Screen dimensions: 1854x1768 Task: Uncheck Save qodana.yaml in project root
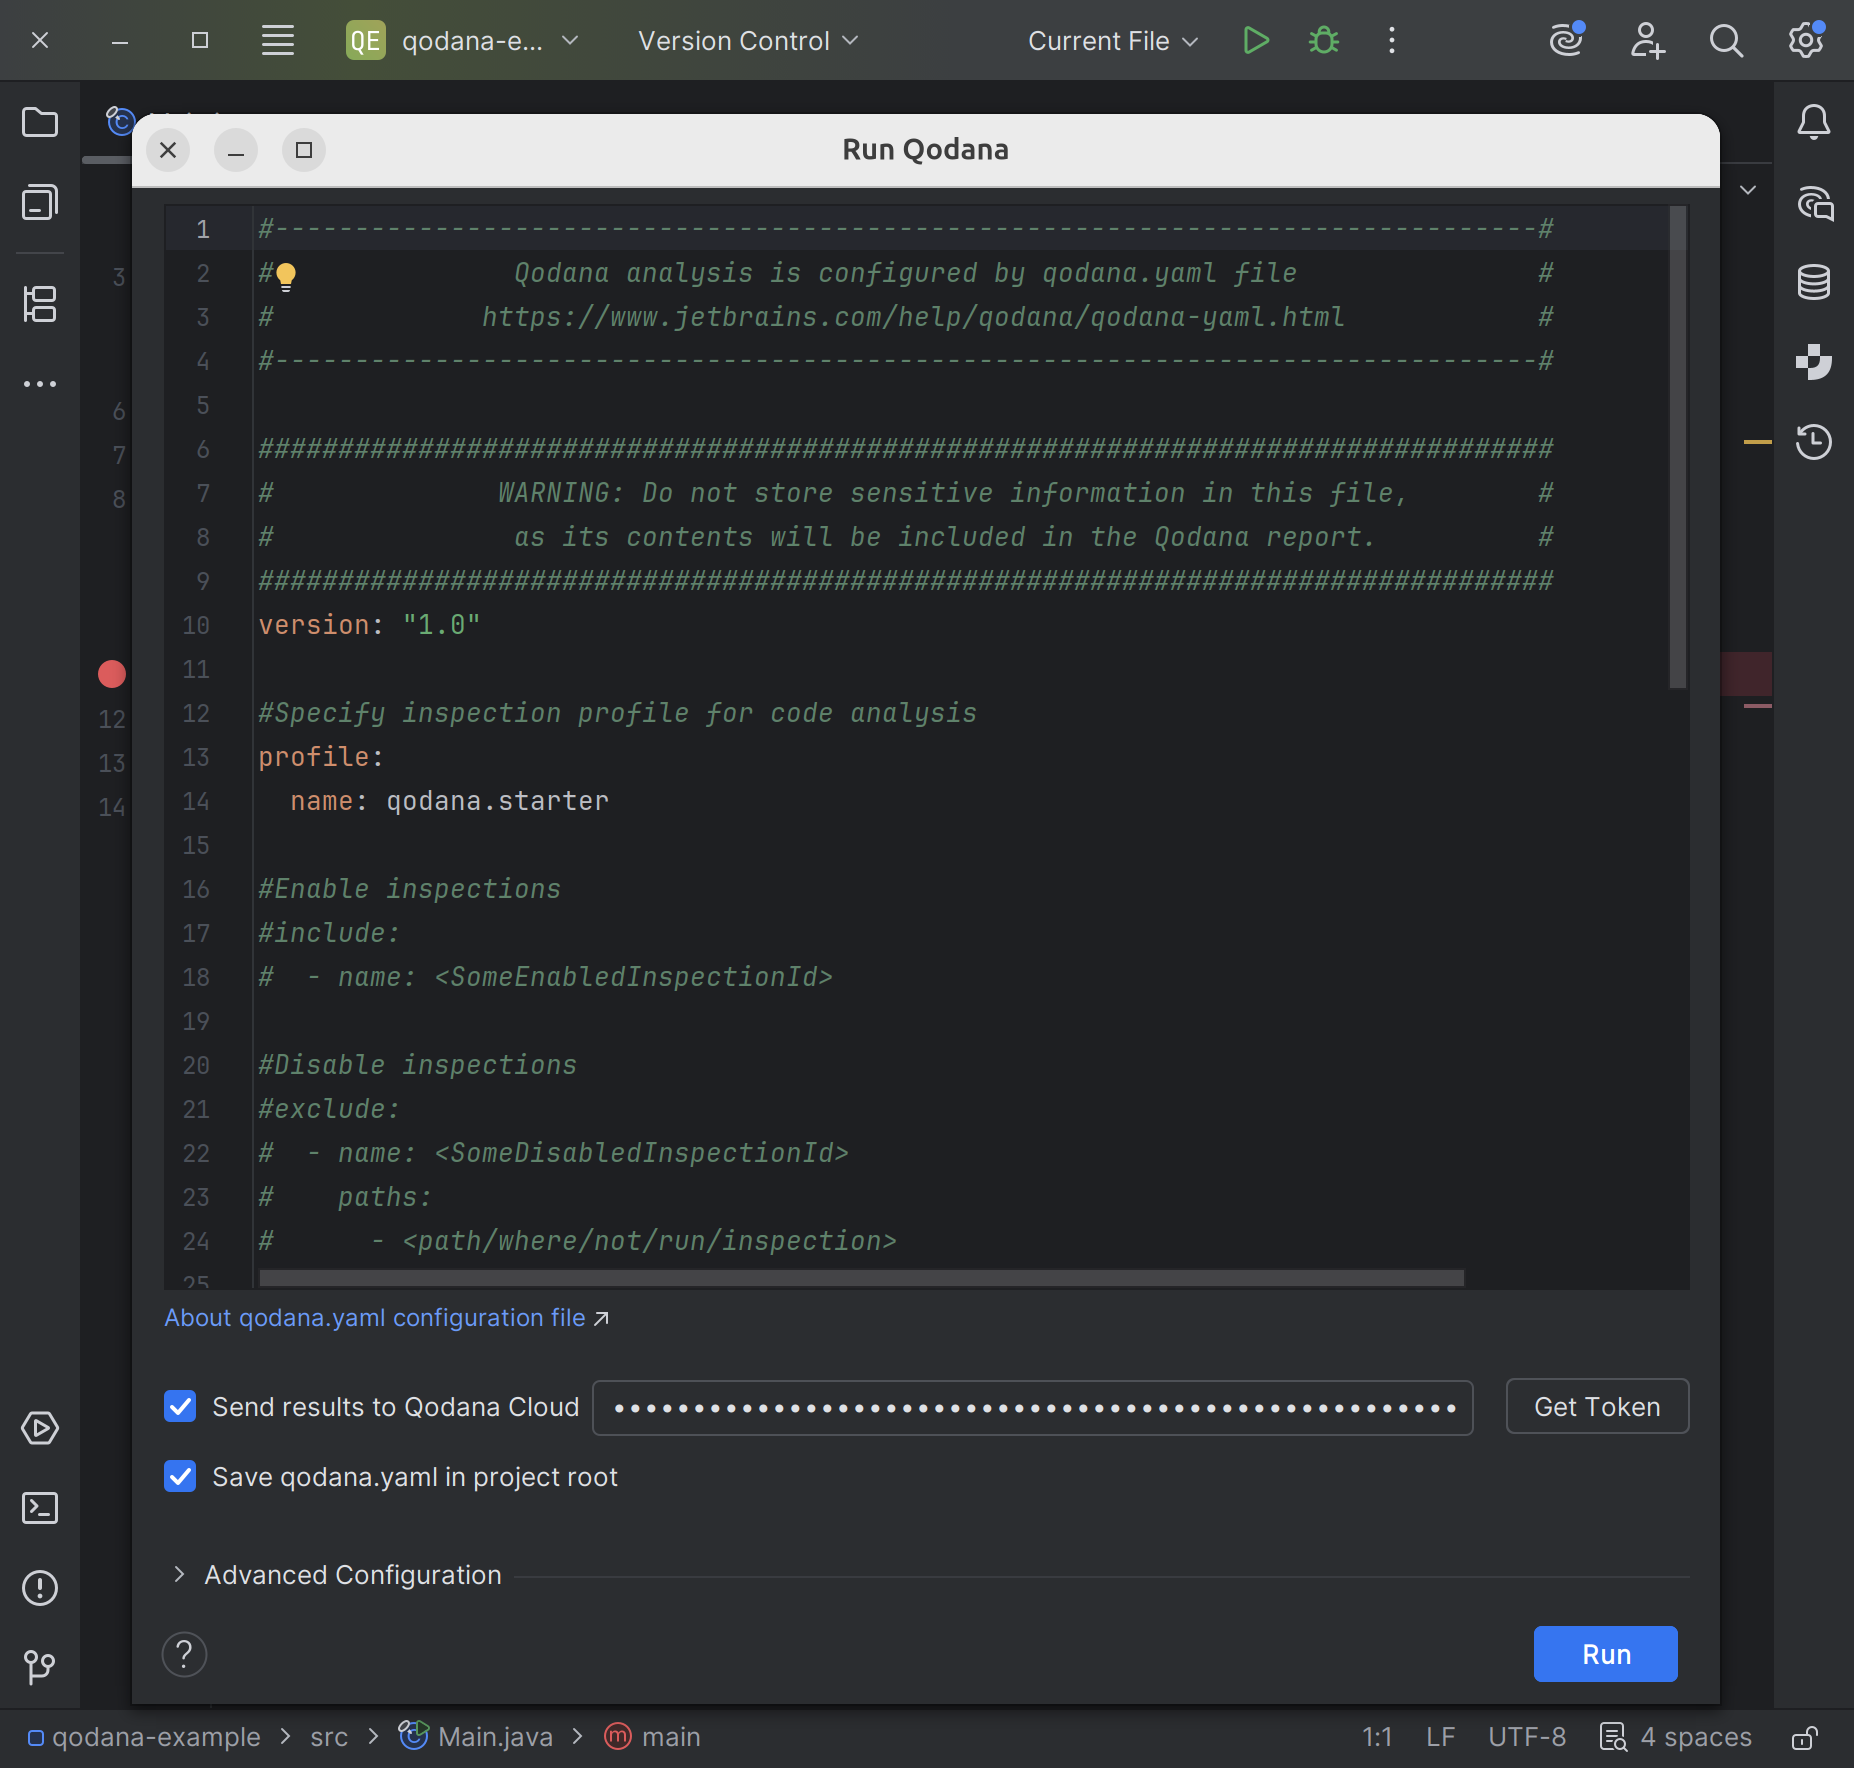(180, 1476)
